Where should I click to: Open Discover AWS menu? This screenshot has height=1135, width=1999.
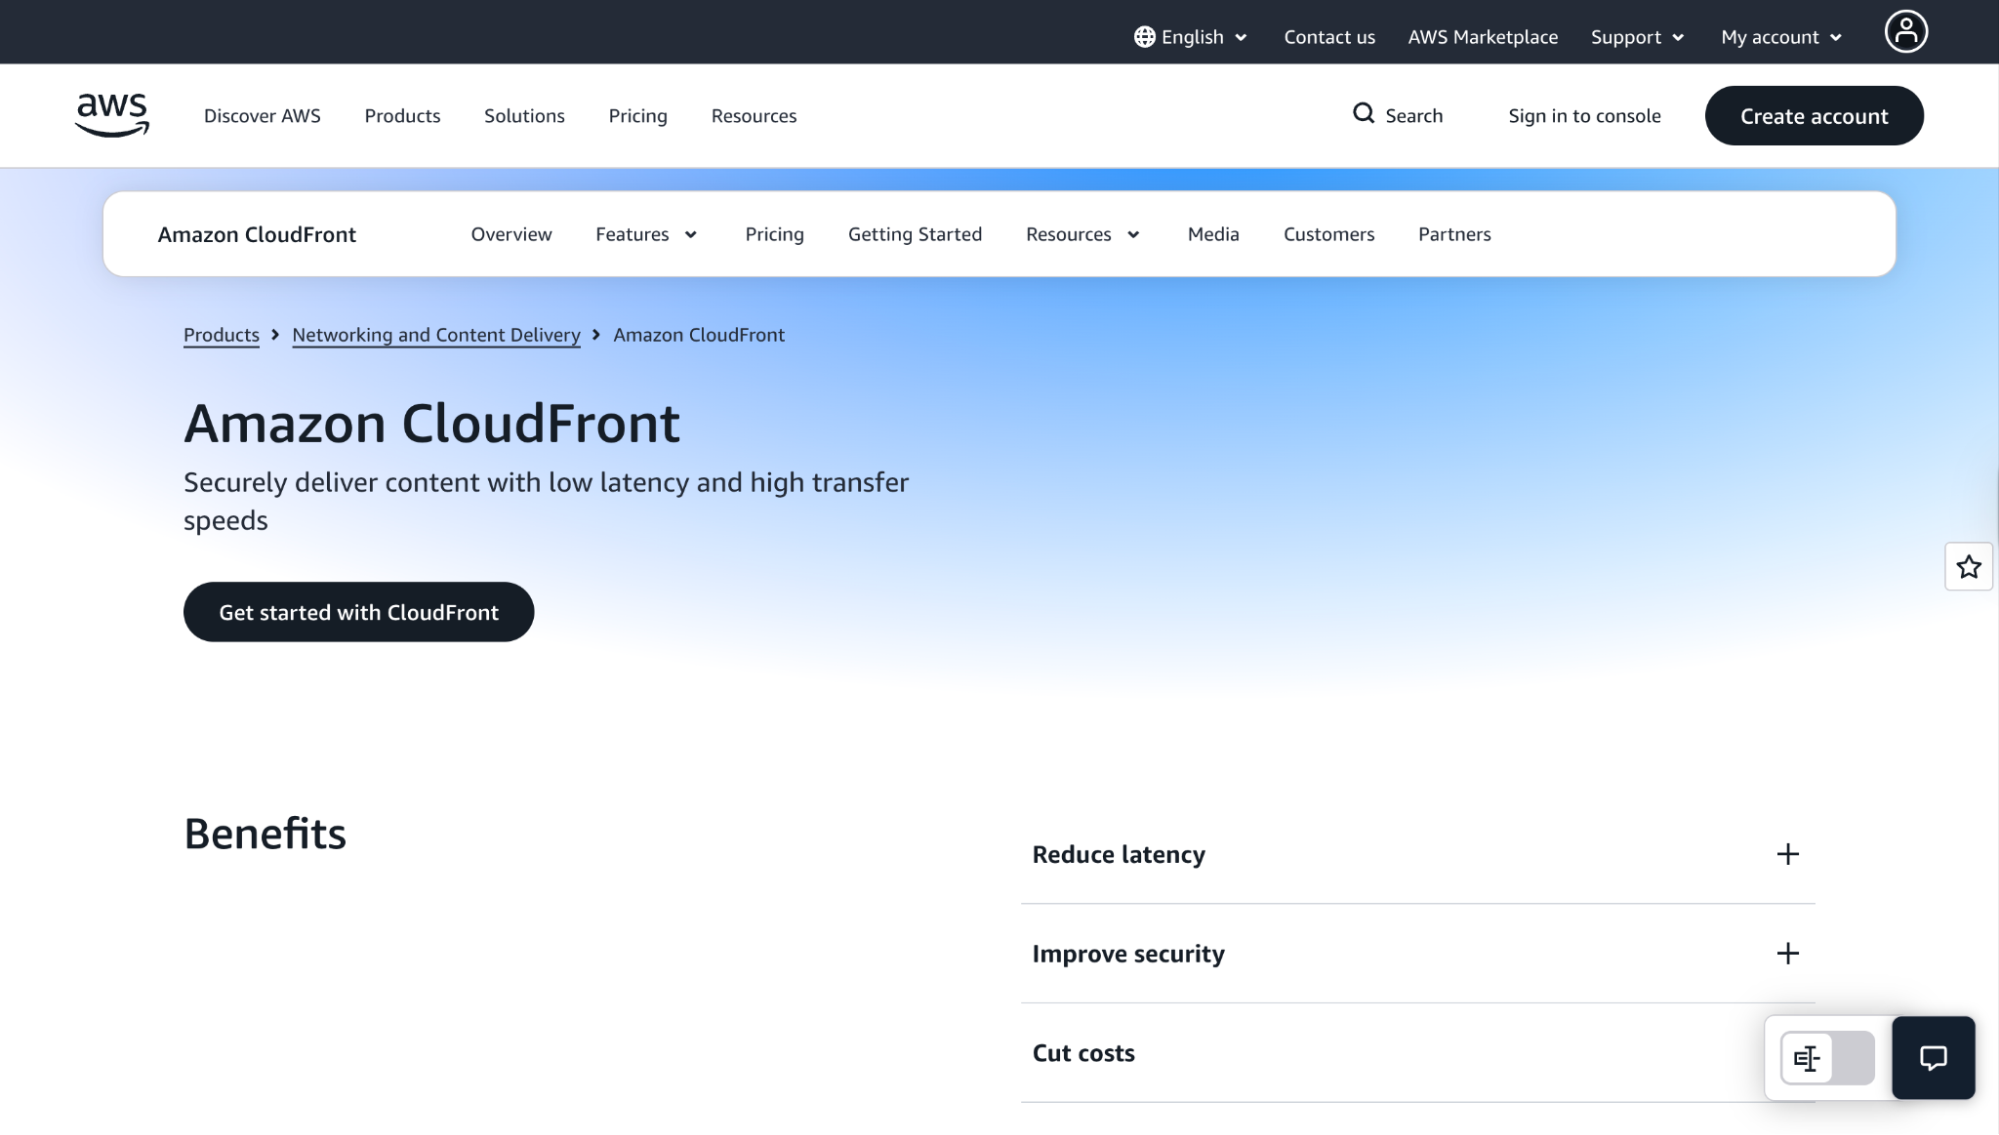[262, 116]
